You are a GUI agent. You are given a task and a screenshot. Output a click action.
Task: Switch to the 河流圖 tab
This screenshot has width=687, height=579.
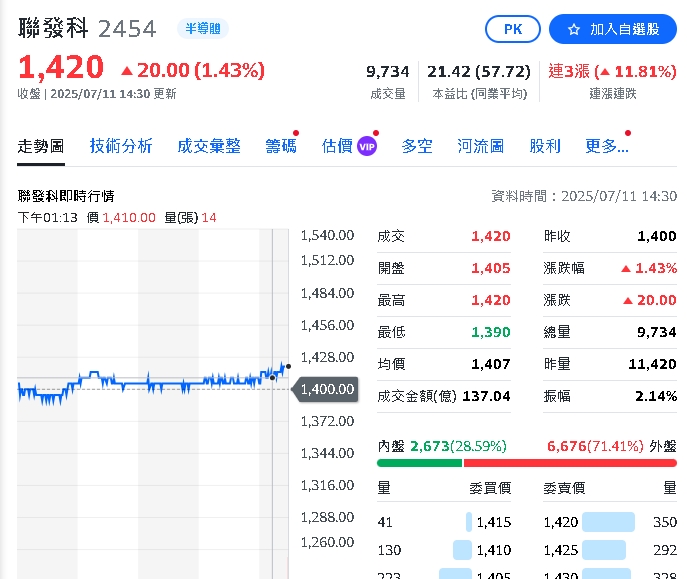(481, 146)
